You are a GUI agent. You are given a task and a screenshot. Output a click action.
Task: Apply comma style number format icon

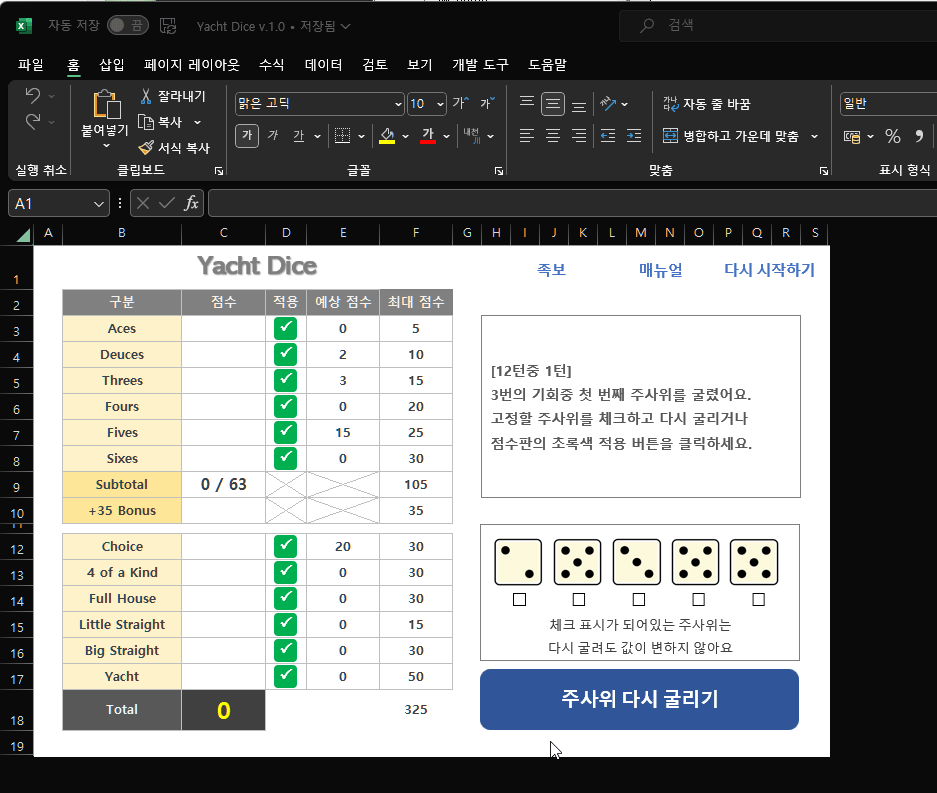click(920, 135)
